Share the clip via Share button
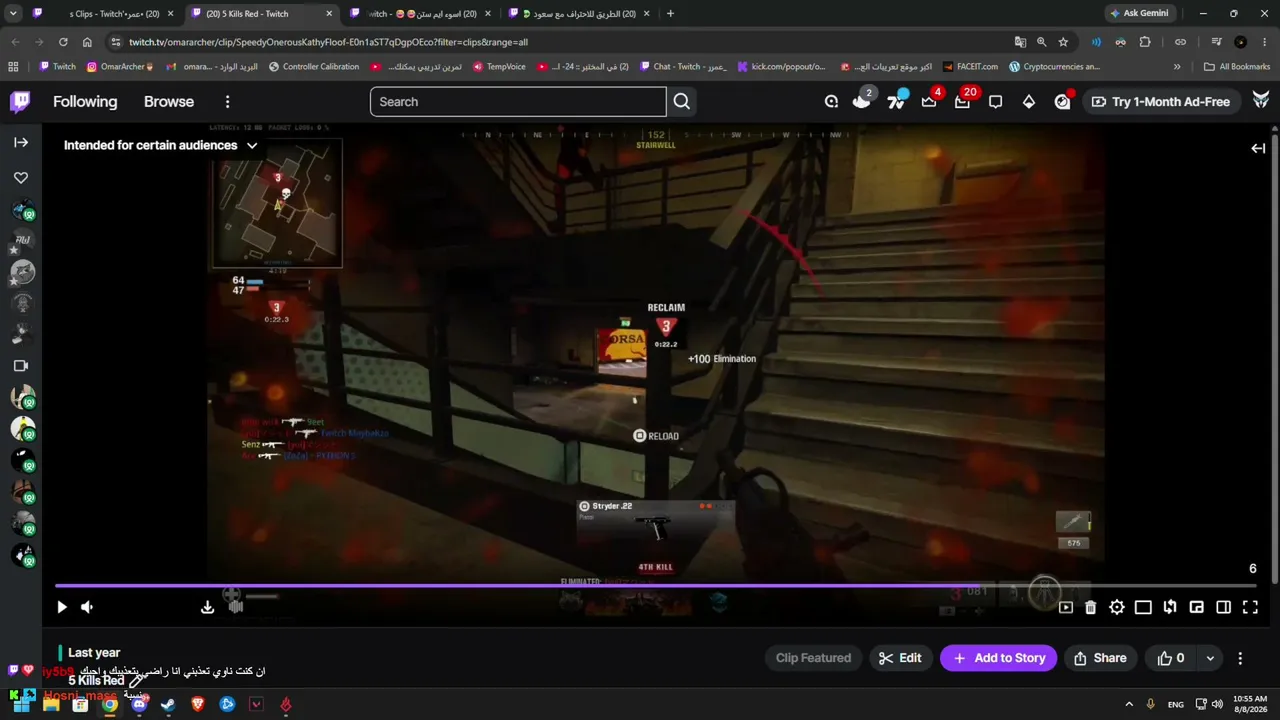The width and height of the screenshot is (1280, 720). pos(1099,658)
